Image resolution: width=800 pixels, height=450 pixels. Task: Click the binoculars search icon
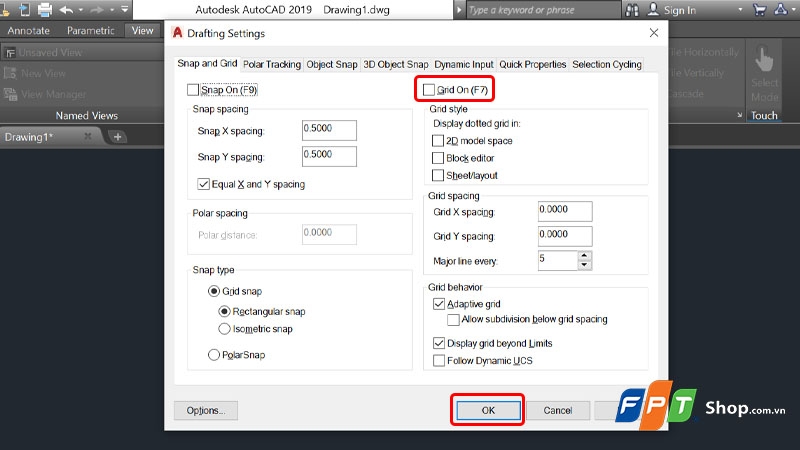[632, 9]
